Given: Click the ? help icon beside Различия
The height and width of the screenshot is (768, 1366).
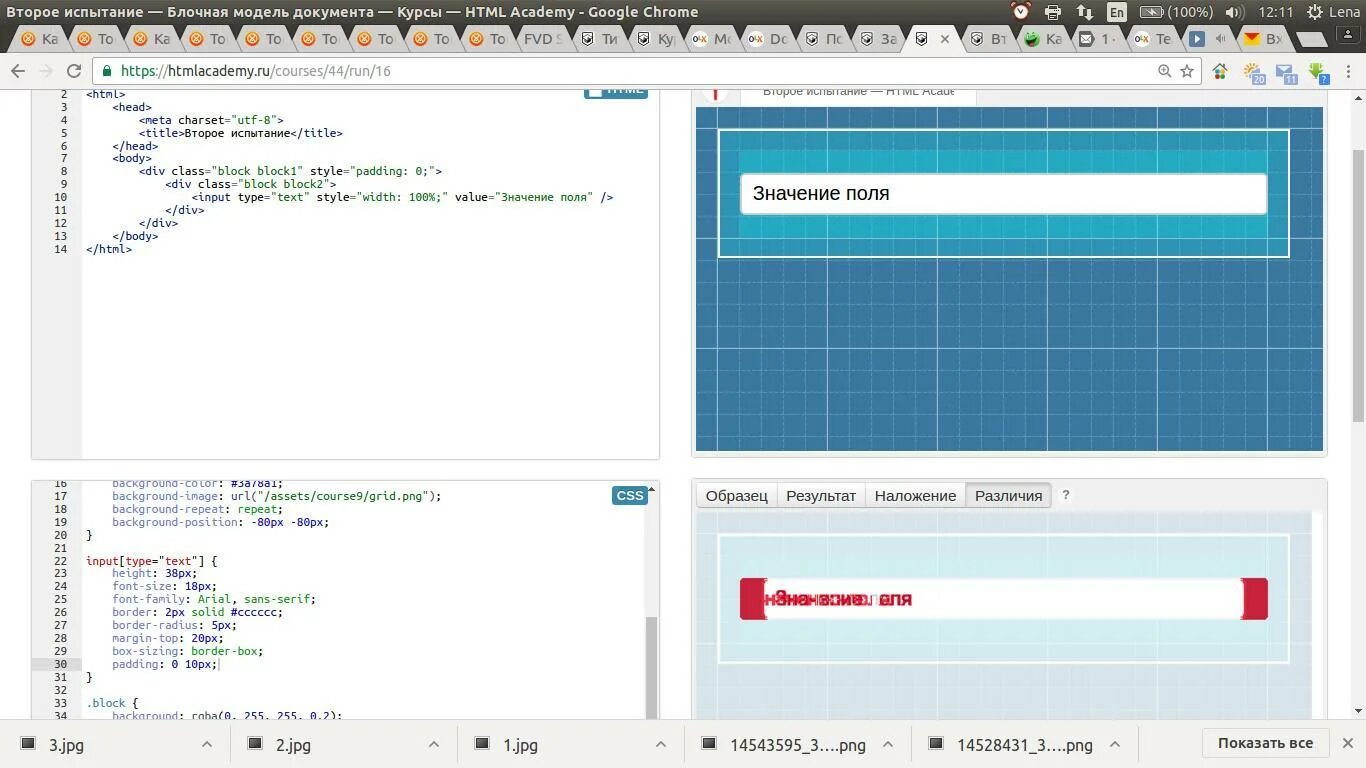Looking at the screenshot, I should click(x=1065, y=495).
